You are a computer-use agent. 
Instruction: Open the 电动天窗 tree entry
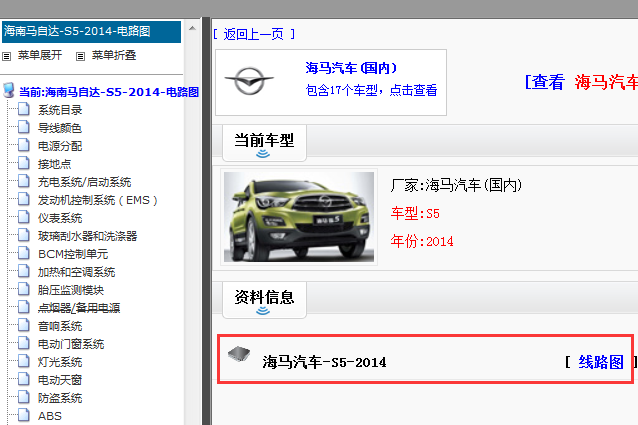click(60, 380)
